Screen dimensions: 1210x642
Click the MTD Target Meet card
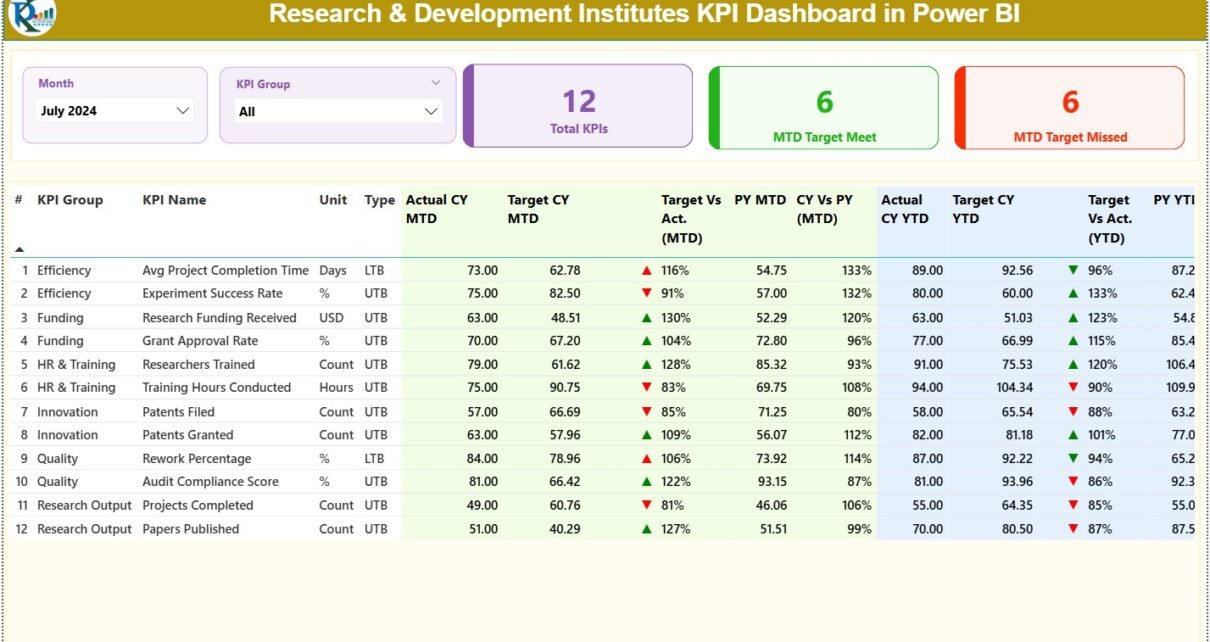tap(824, 107)
